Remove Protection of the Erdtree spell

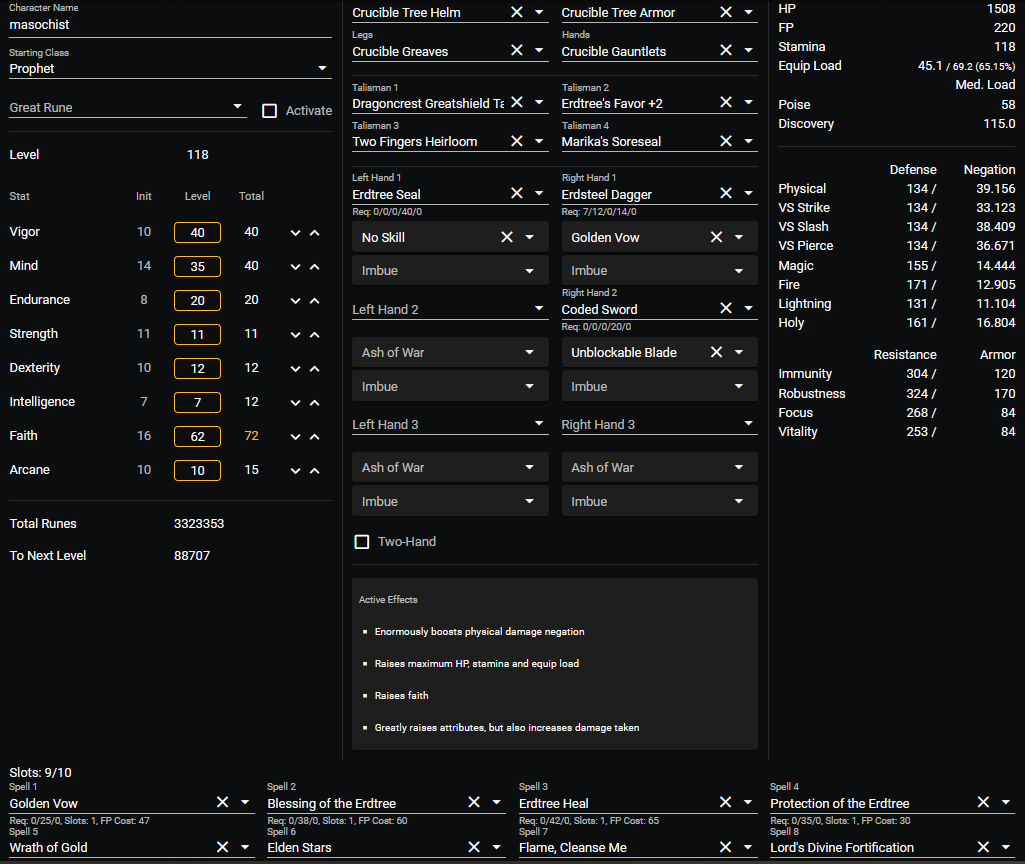pos(983,802)
